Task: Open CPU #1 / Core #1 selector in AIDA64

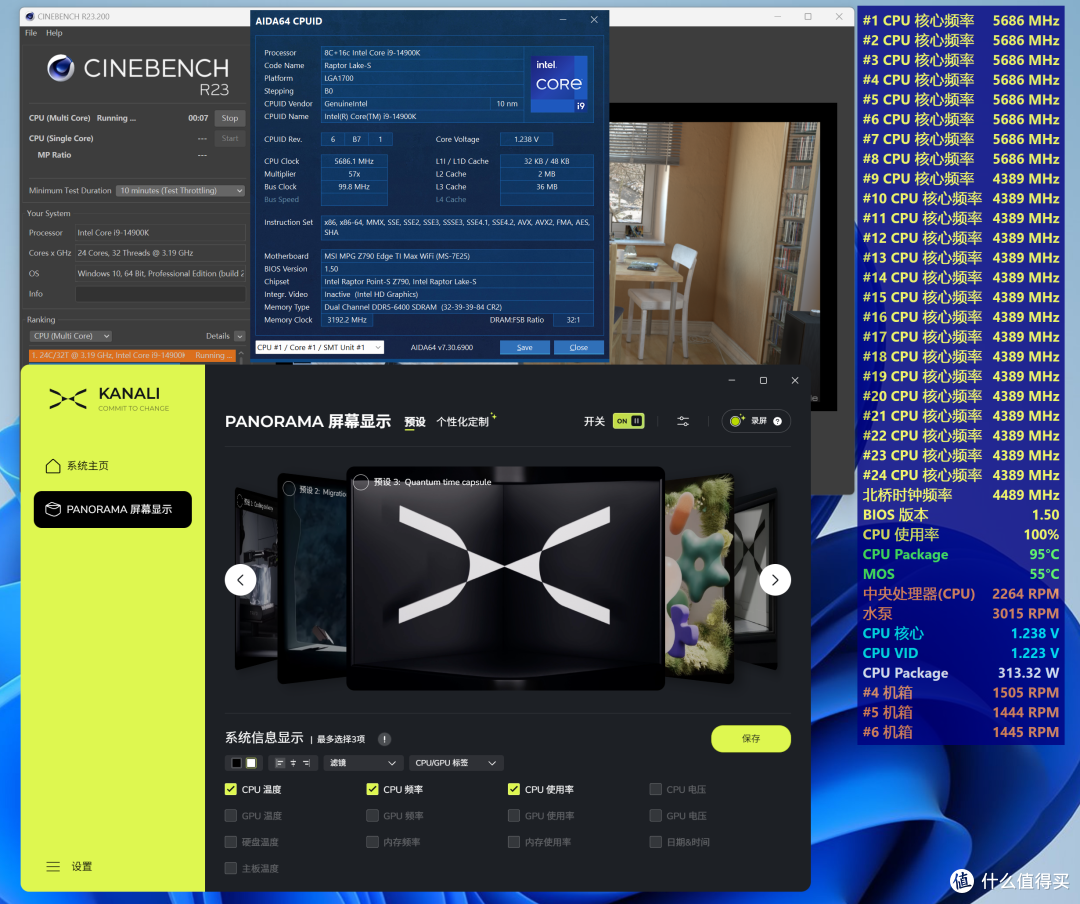Action: (x=320, y=347)
